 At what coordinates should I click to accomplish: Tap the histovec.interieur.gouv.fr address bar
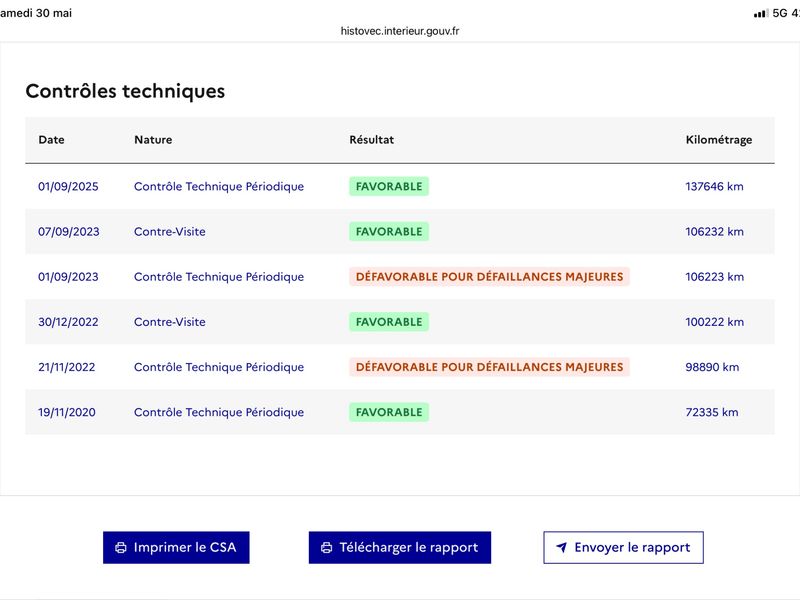(x=399, y=31)
